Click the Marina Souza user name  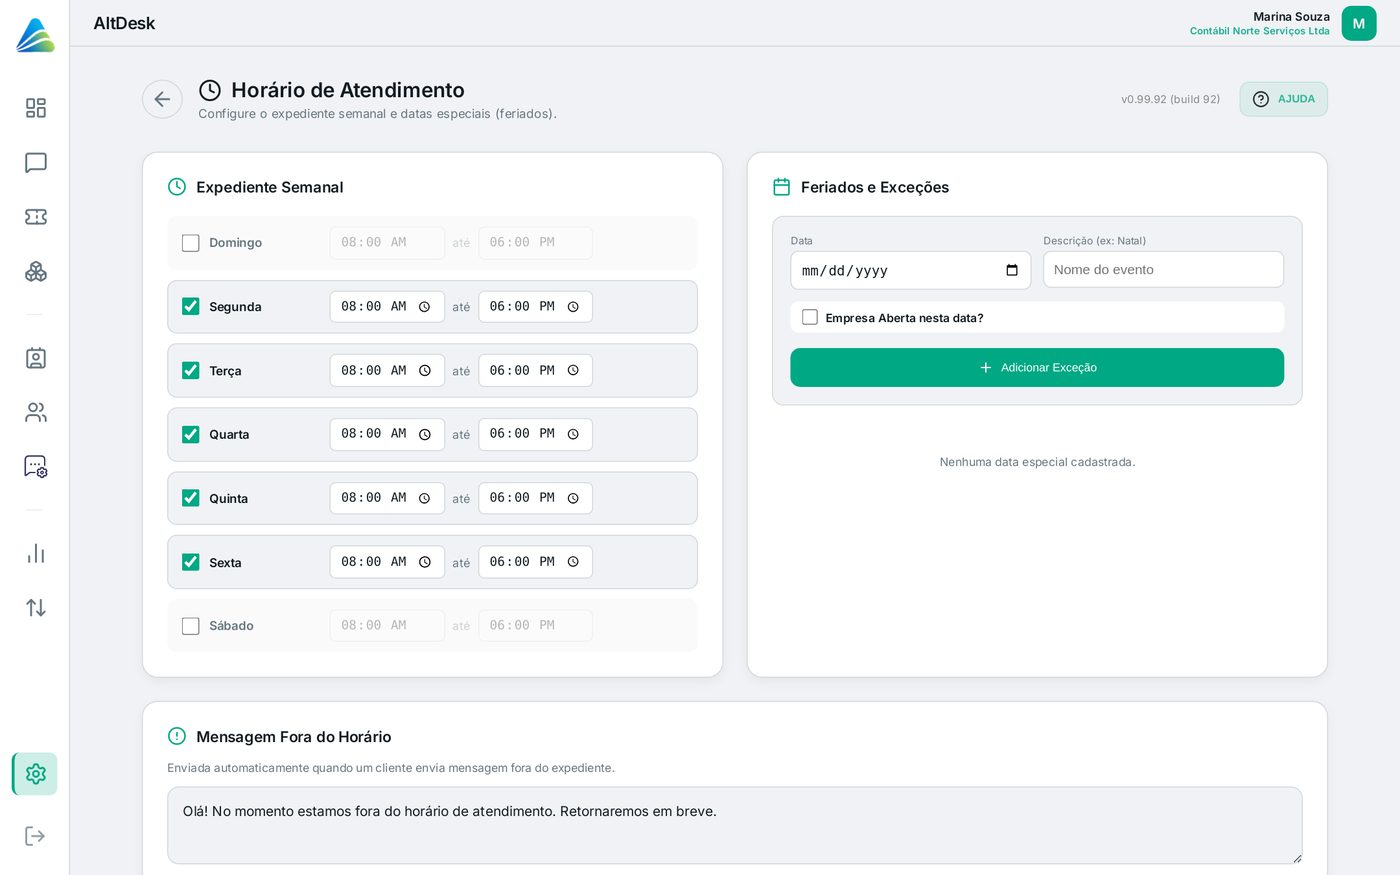(1291, 16)
